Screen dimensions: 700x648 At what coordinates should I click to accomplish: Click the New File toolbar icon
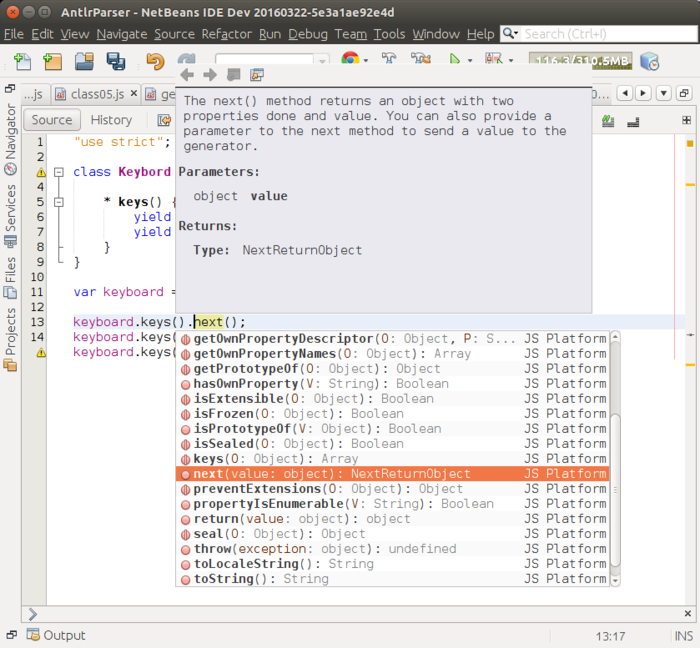[x=22, y=62]
